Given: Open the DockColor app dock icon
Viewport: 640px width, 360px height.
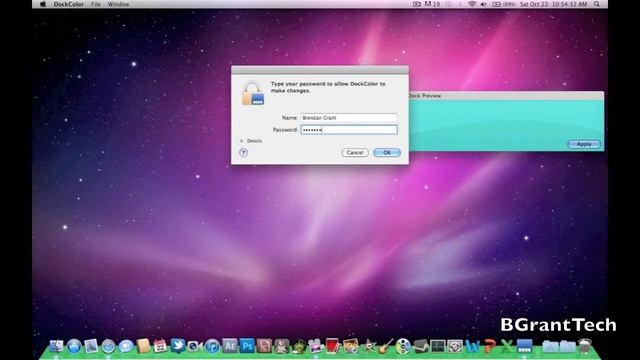Looking at the screenshot, I should (x=524, y=346).
